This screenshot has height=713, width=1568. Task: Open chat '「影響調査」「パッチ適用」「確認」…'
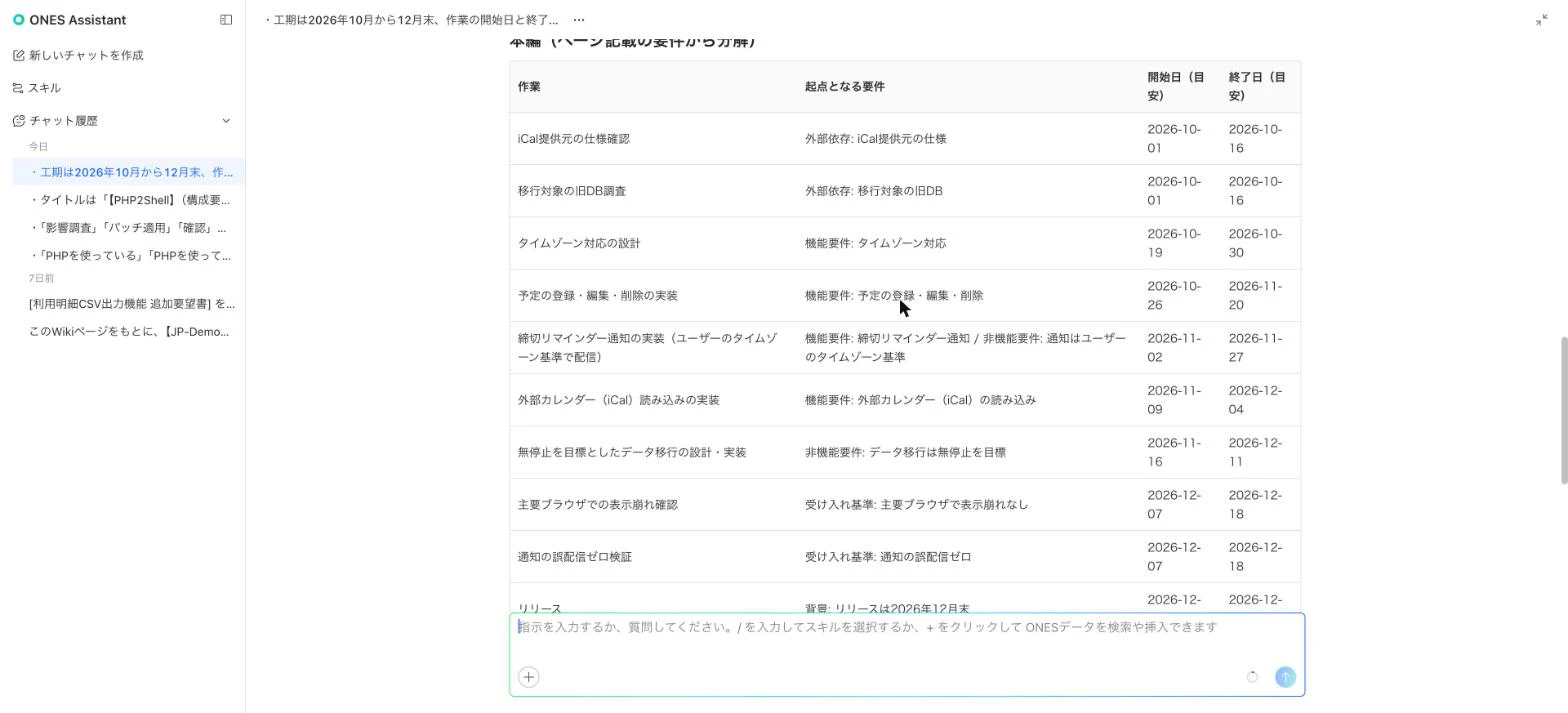click(128, 228)
